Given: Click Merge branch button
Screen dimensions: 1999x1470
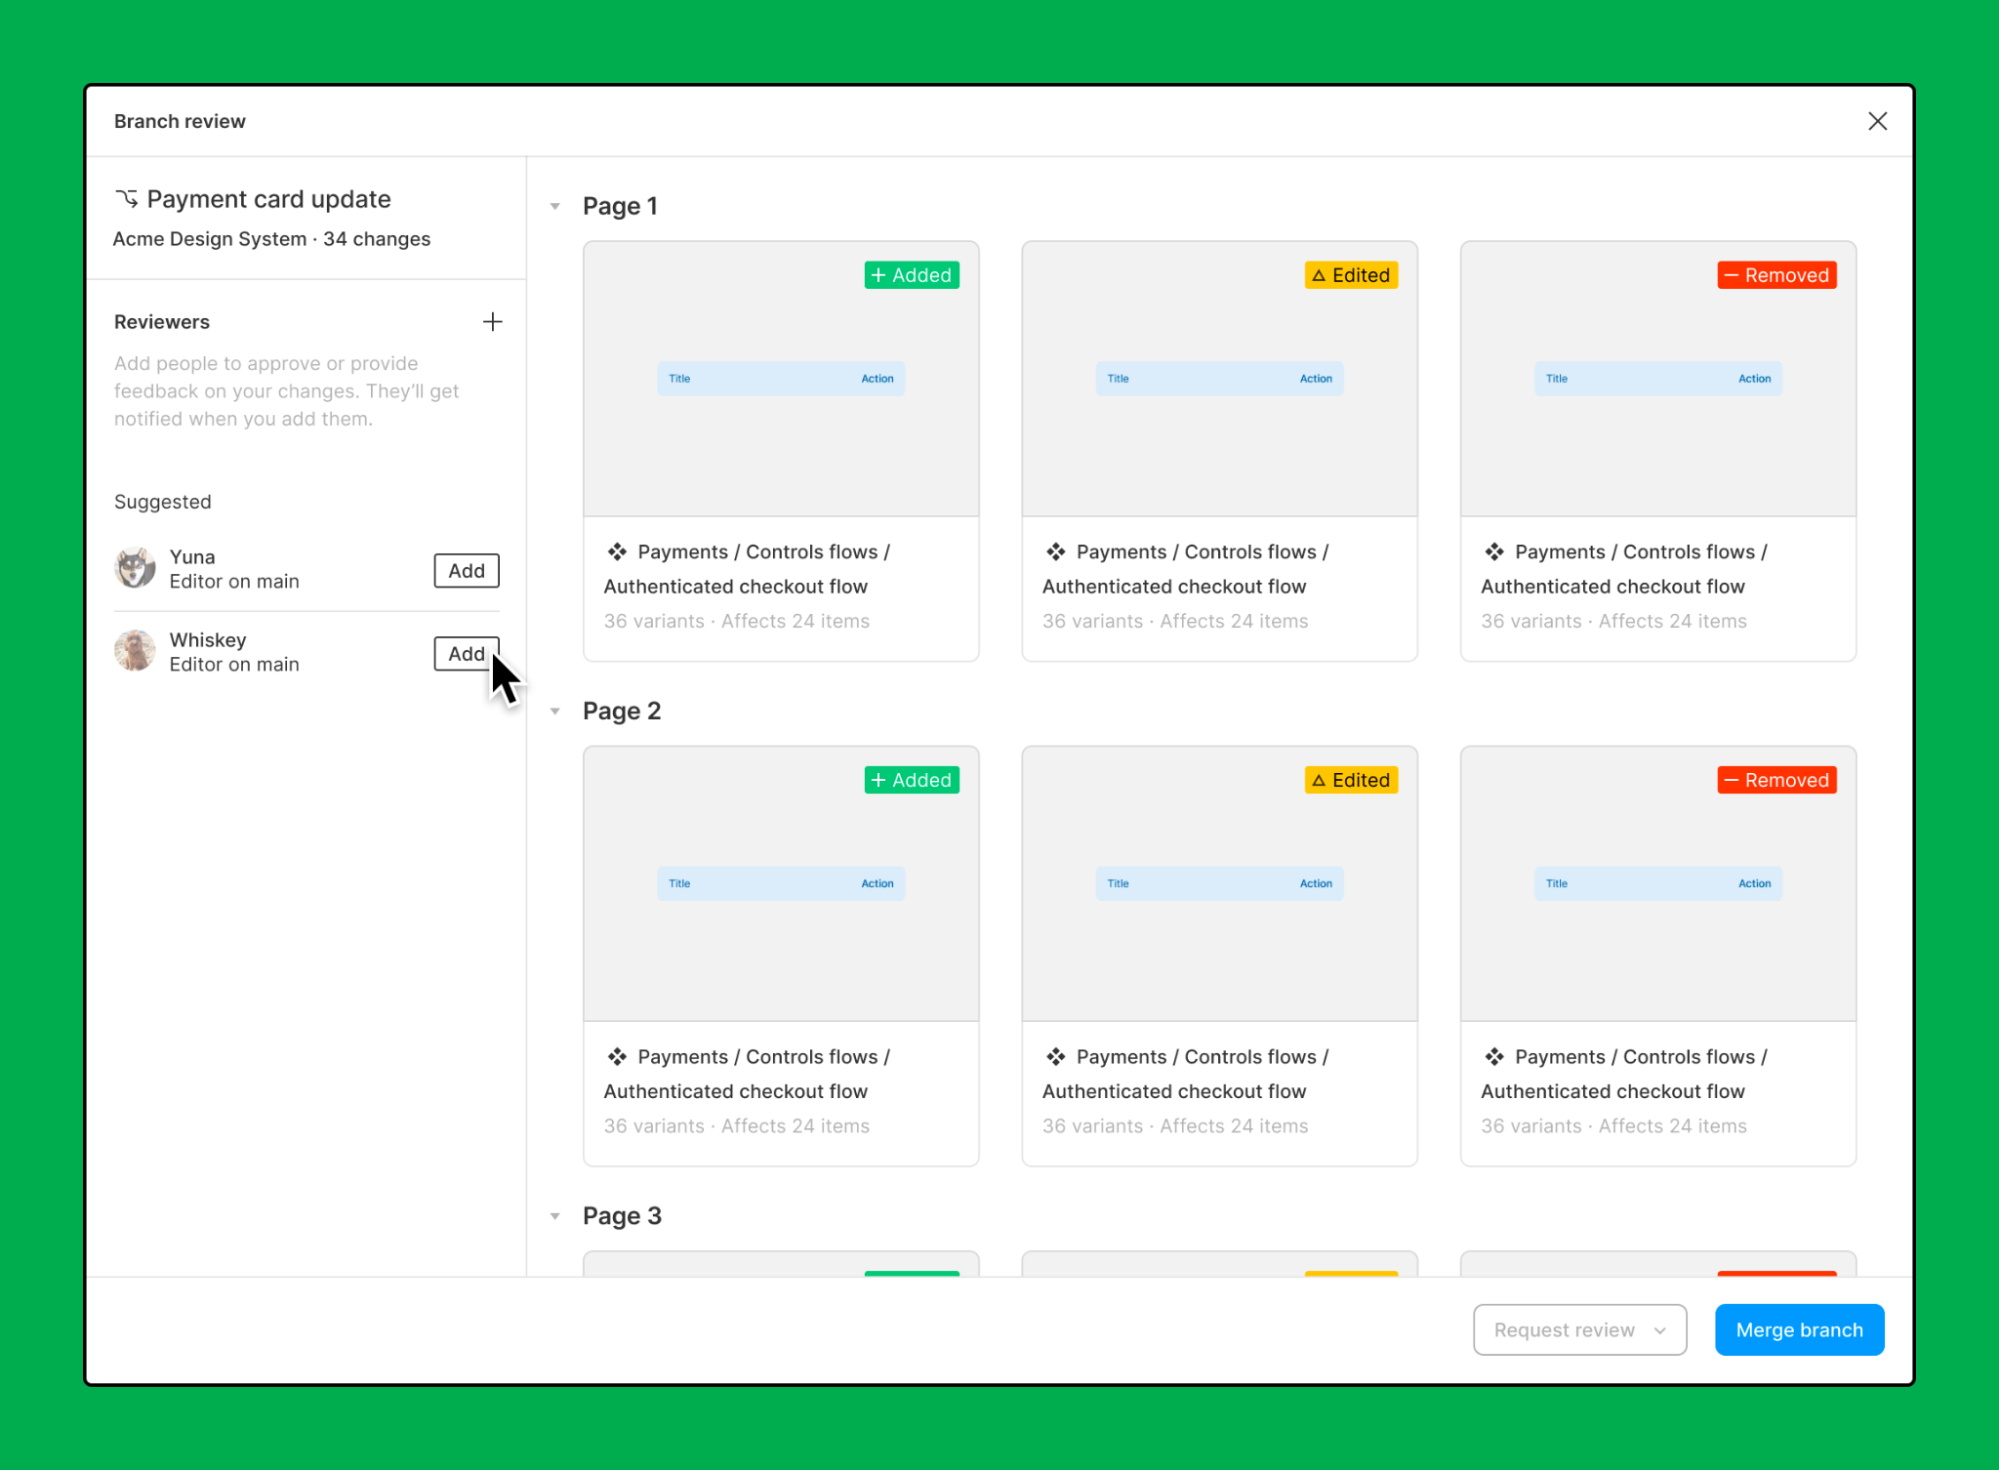Looking at the screenshot, I should pyautogui.click(x=1799, y=1327).
